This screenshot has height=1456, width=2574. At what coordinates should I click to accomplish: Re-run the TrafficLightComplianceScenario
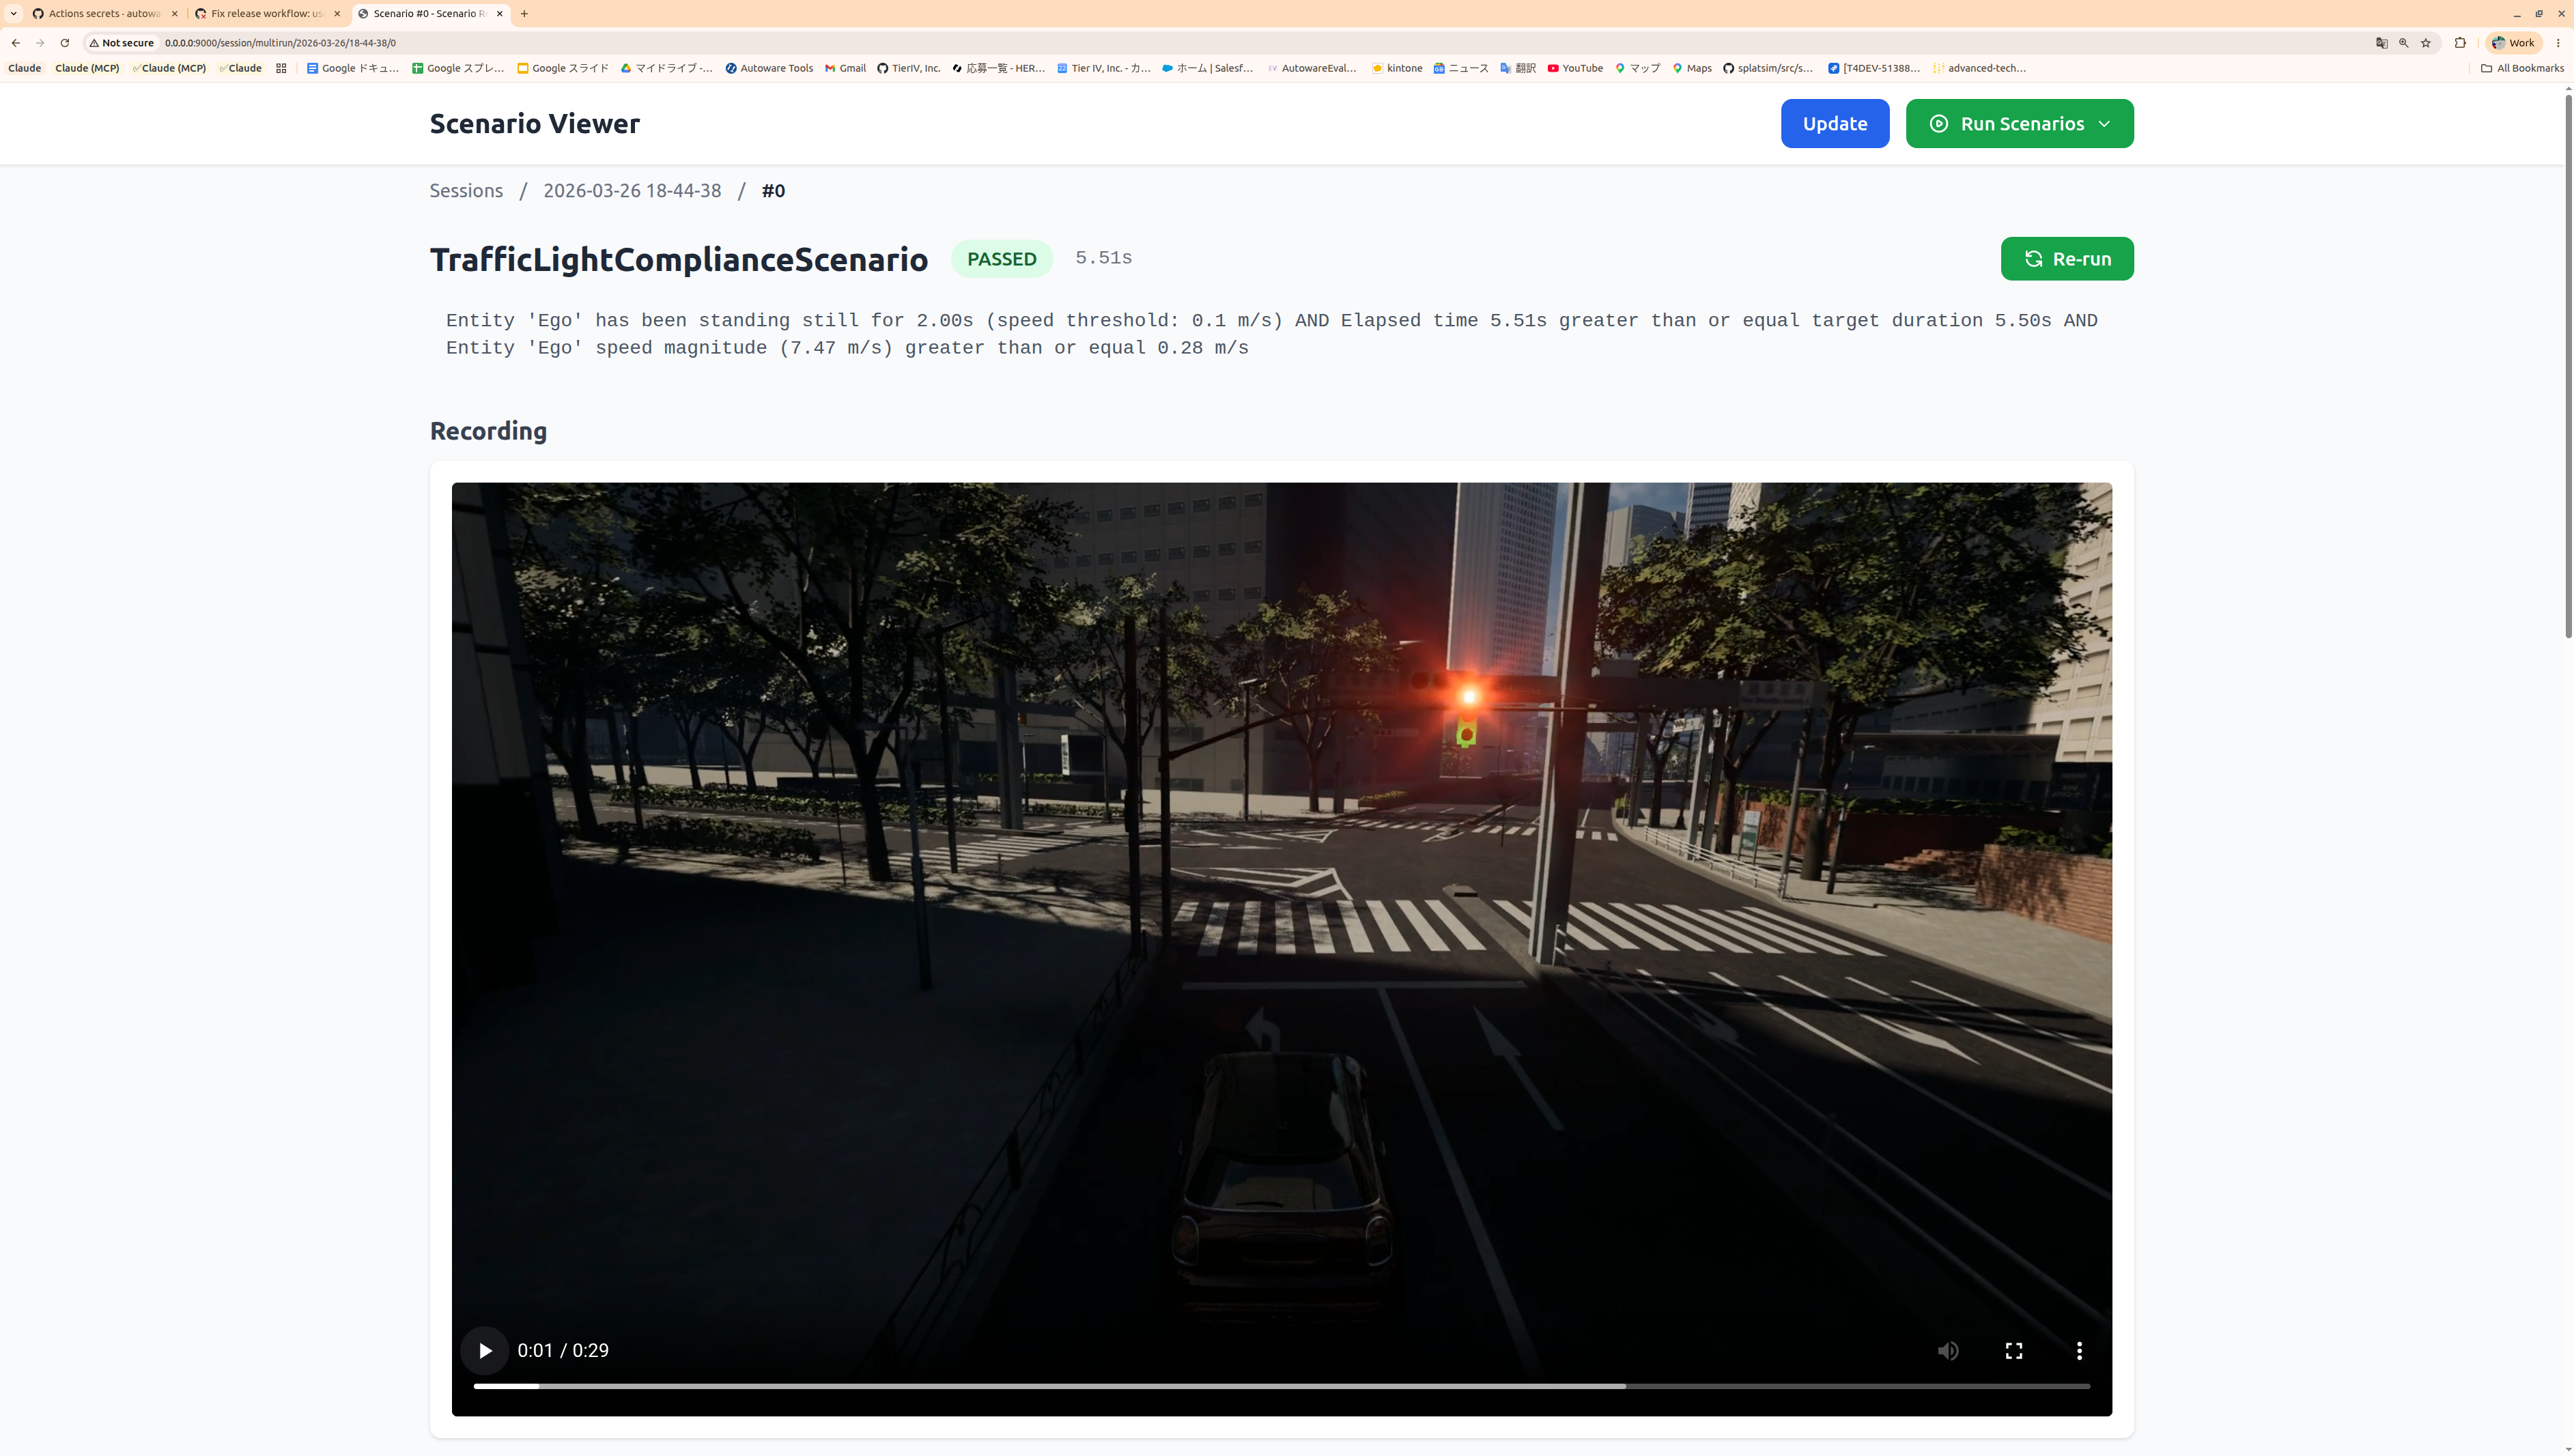point(2066,259)
